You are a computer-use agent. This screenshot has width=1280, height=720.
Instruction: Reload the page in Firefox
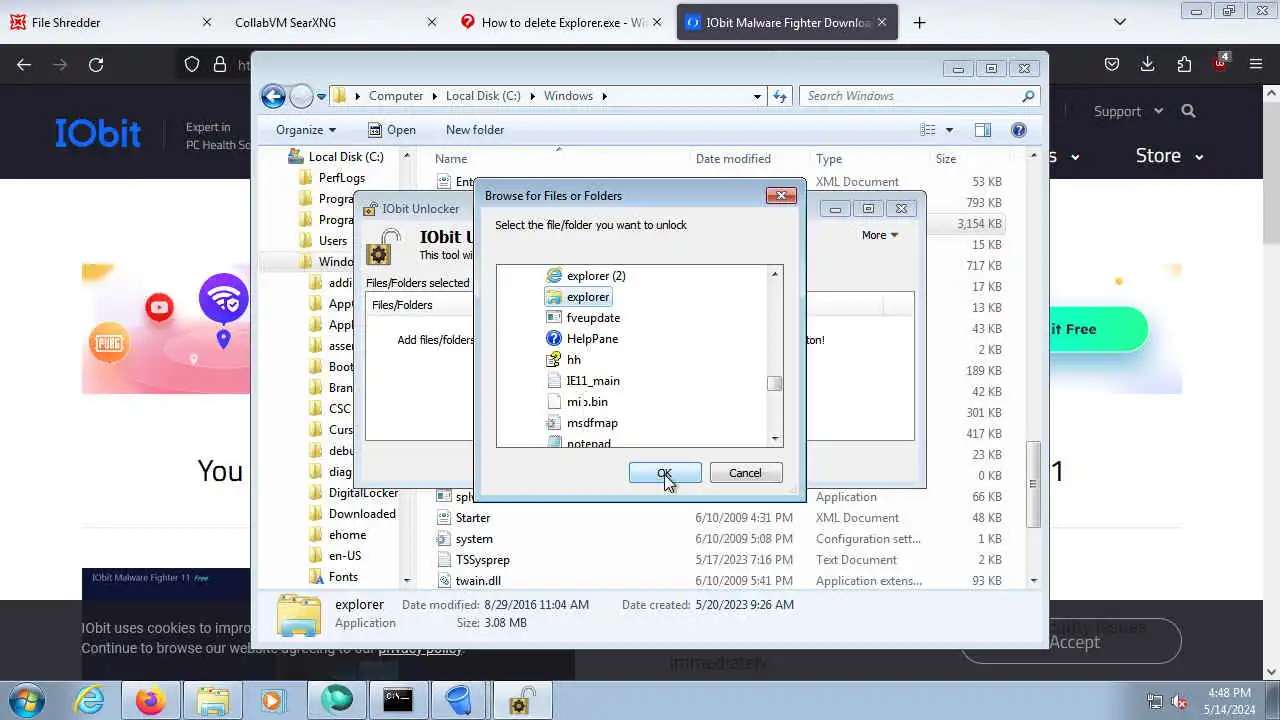coord(96,64)
